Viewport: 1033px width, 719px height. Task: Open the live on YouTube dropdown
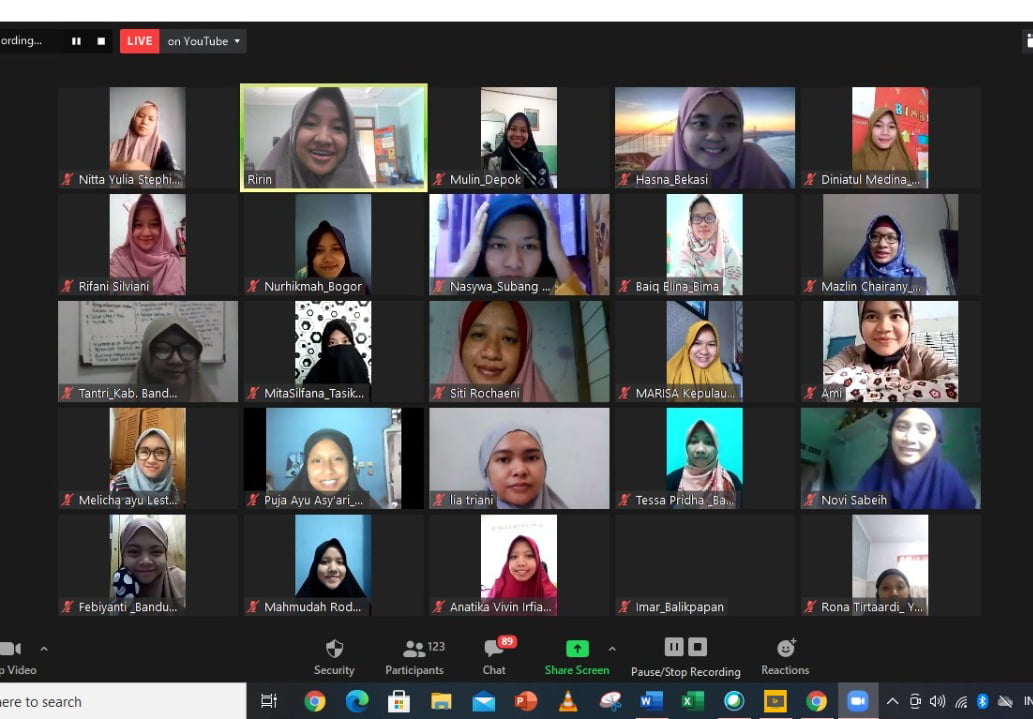click(204, 41)
